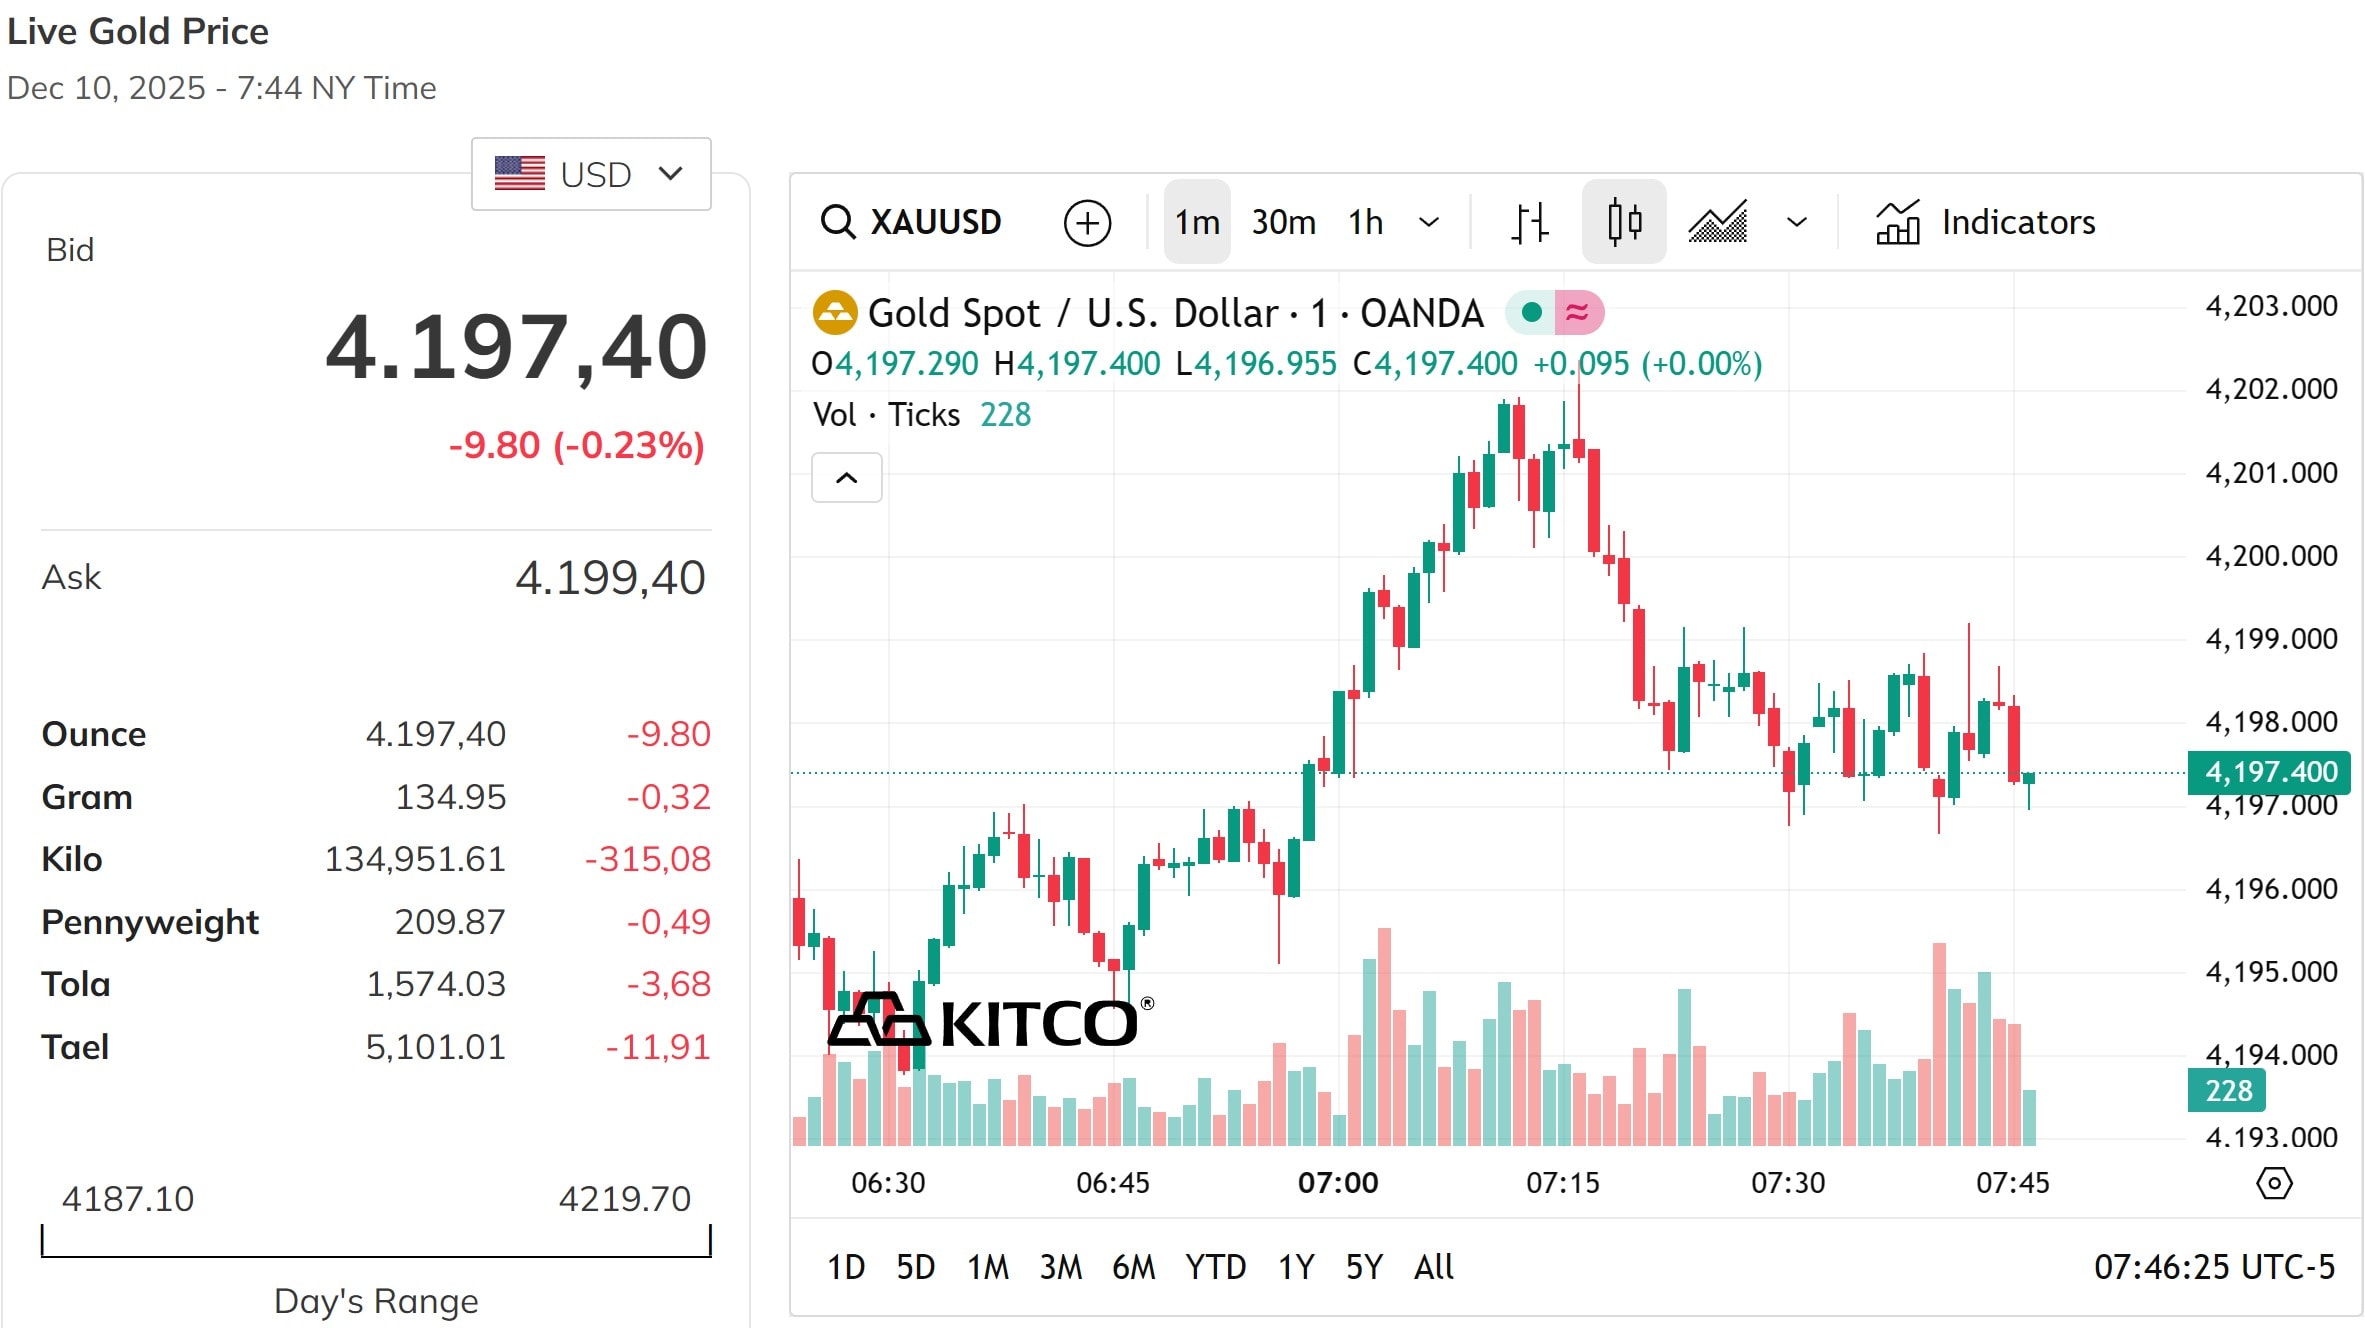The image size is (2365, 1328).
Task: Select the 5Y range tab
Action: (1363, 1267)
